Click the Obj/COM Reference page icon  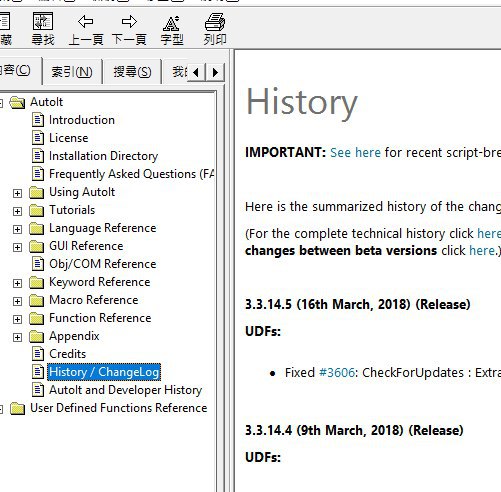coord(38,264)
